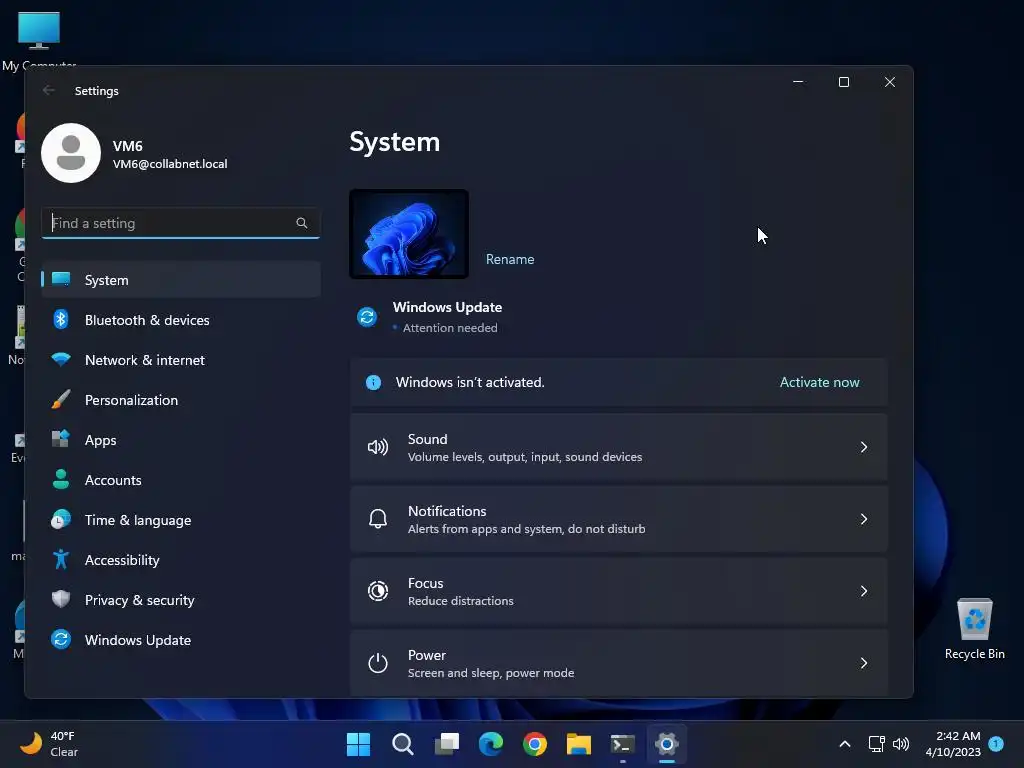Click the Bluetooth icon in sidebar
Image resolution: width=1024 pixels, height=768 pixels.
[61, 319]
